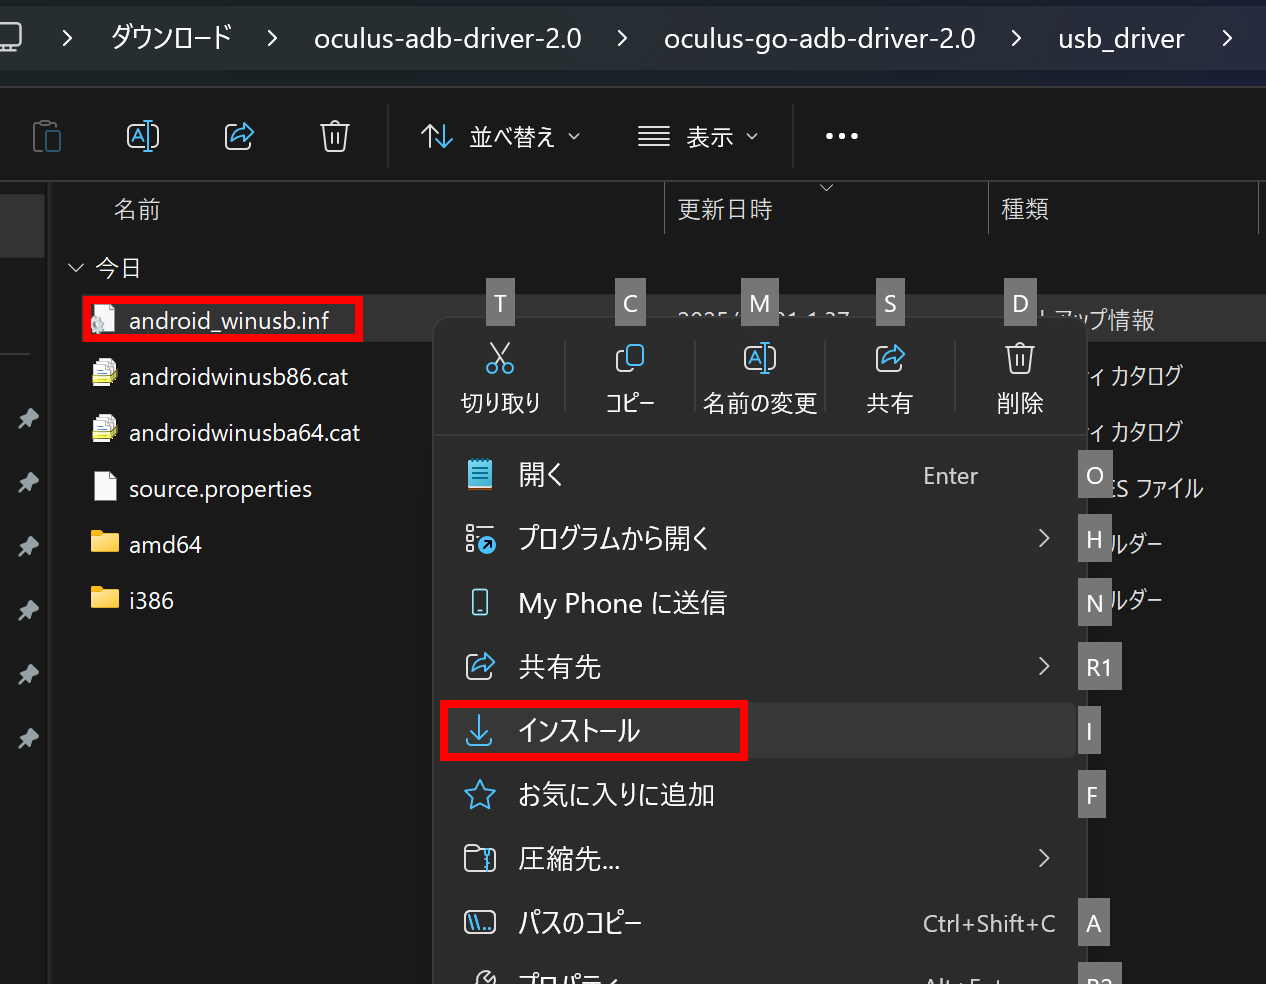
Task: Click the Rename (名前の変更) icon in context menu
Action: 760,359
